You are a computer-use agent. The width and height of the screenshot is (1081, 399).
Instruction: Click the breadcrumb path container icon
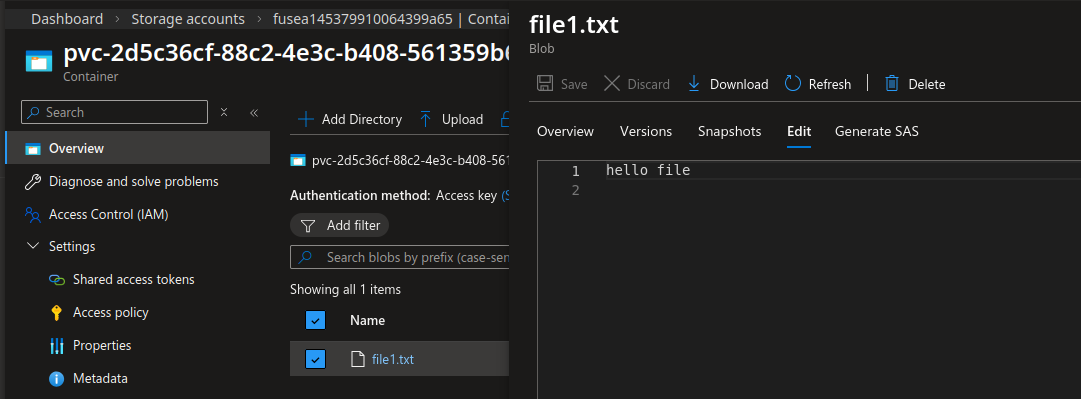coord(298,161)
